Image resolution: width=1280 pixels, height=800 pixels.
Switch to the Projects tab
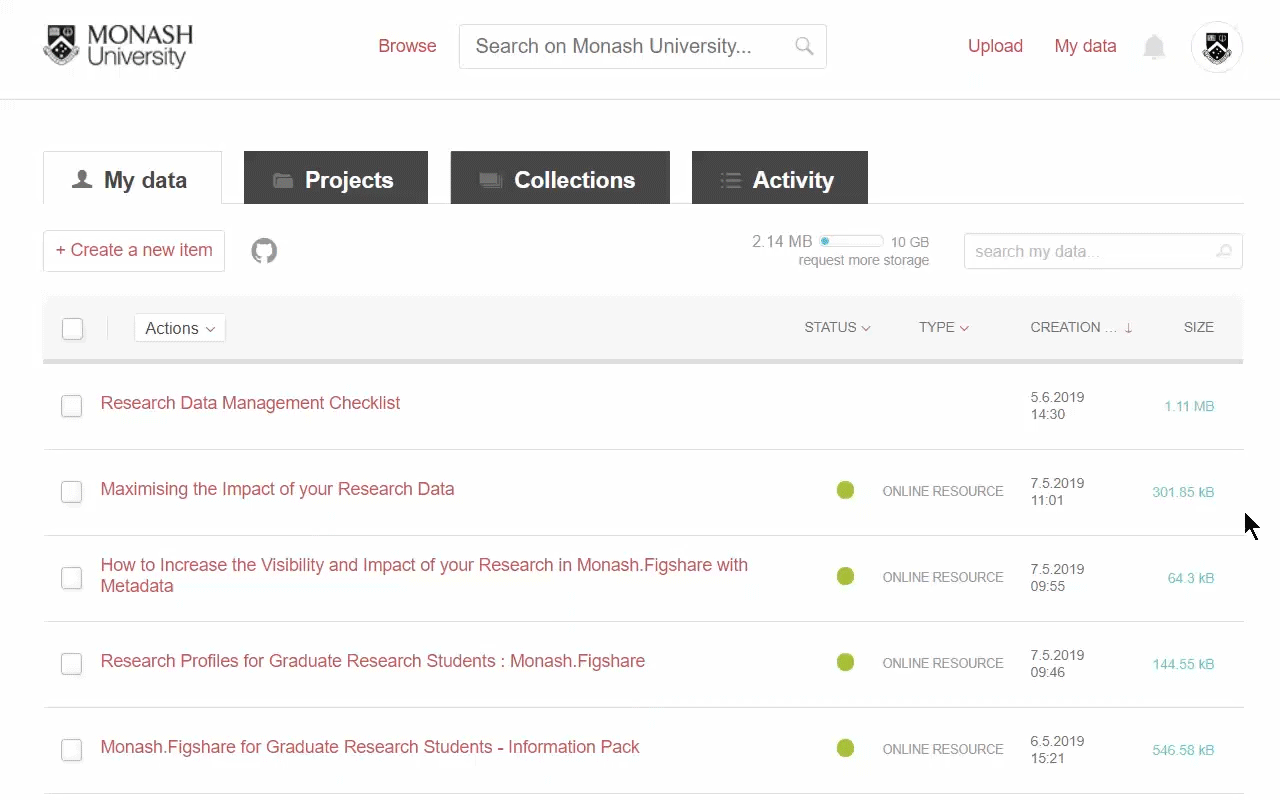pyautogui.click(x=336, y=180)
